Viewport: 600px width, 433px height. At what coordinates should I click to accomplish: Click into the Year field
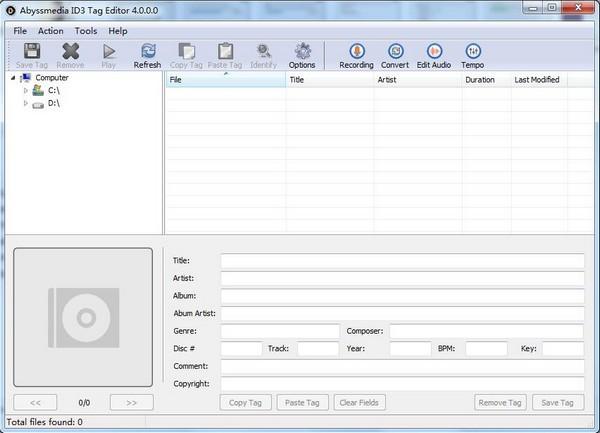point(410,349)
